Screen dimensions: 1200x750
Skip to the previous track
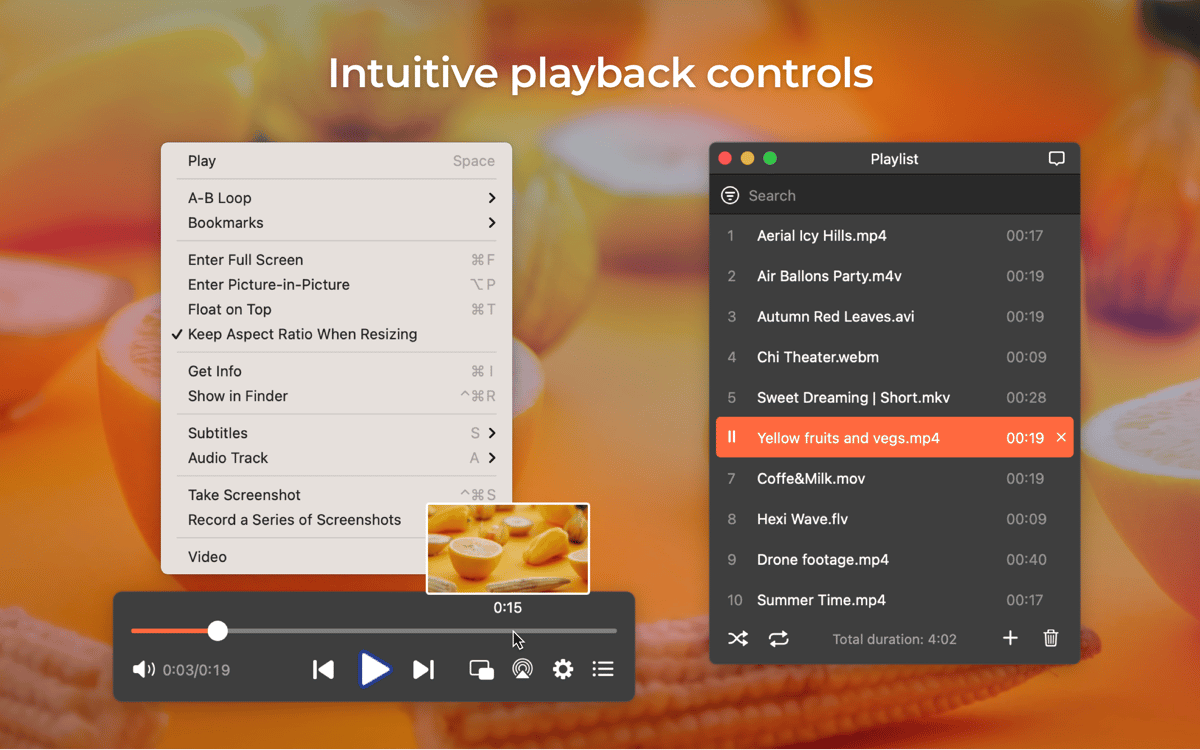pyautogui.click(x=323, y=669)
